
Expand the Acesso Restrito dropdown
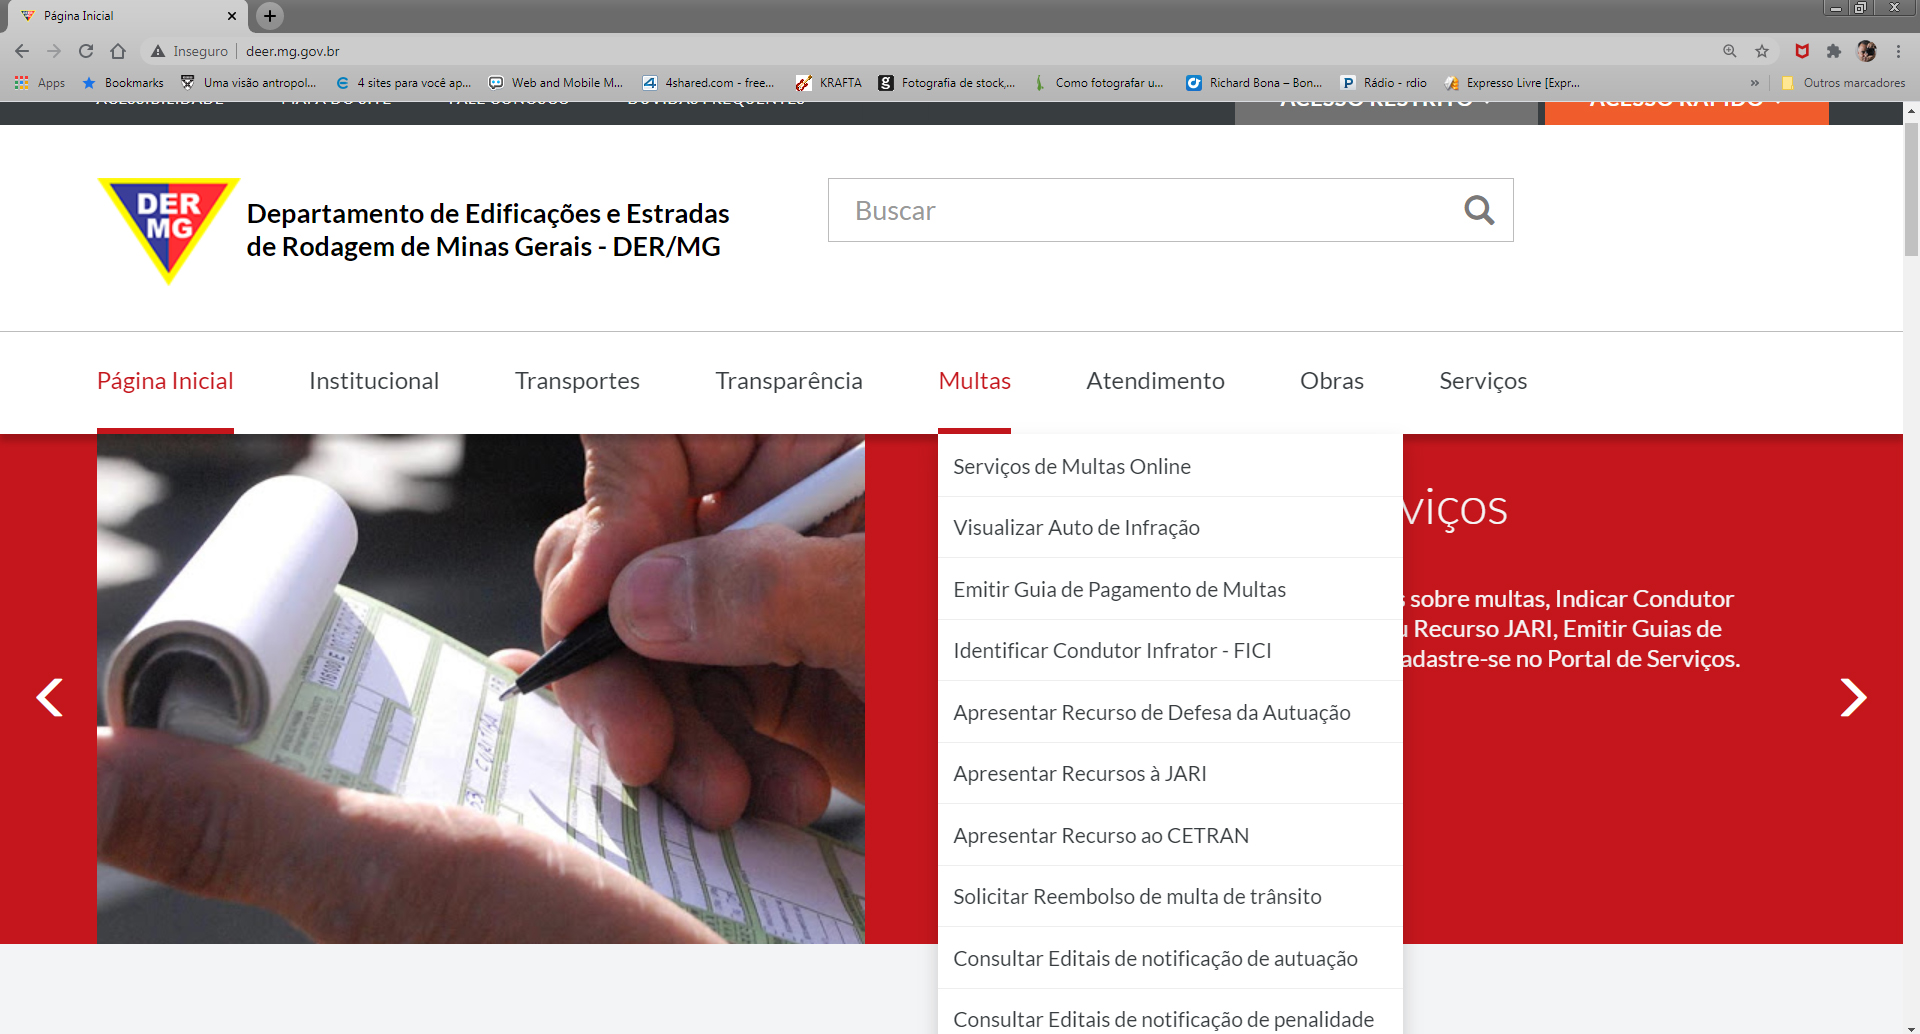coord(1385,108)
